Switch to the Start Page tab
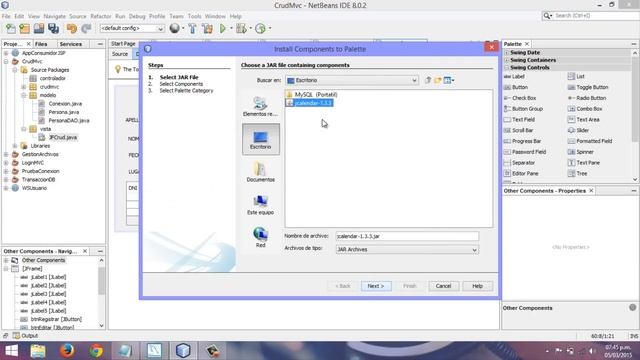 click(123, 44)
